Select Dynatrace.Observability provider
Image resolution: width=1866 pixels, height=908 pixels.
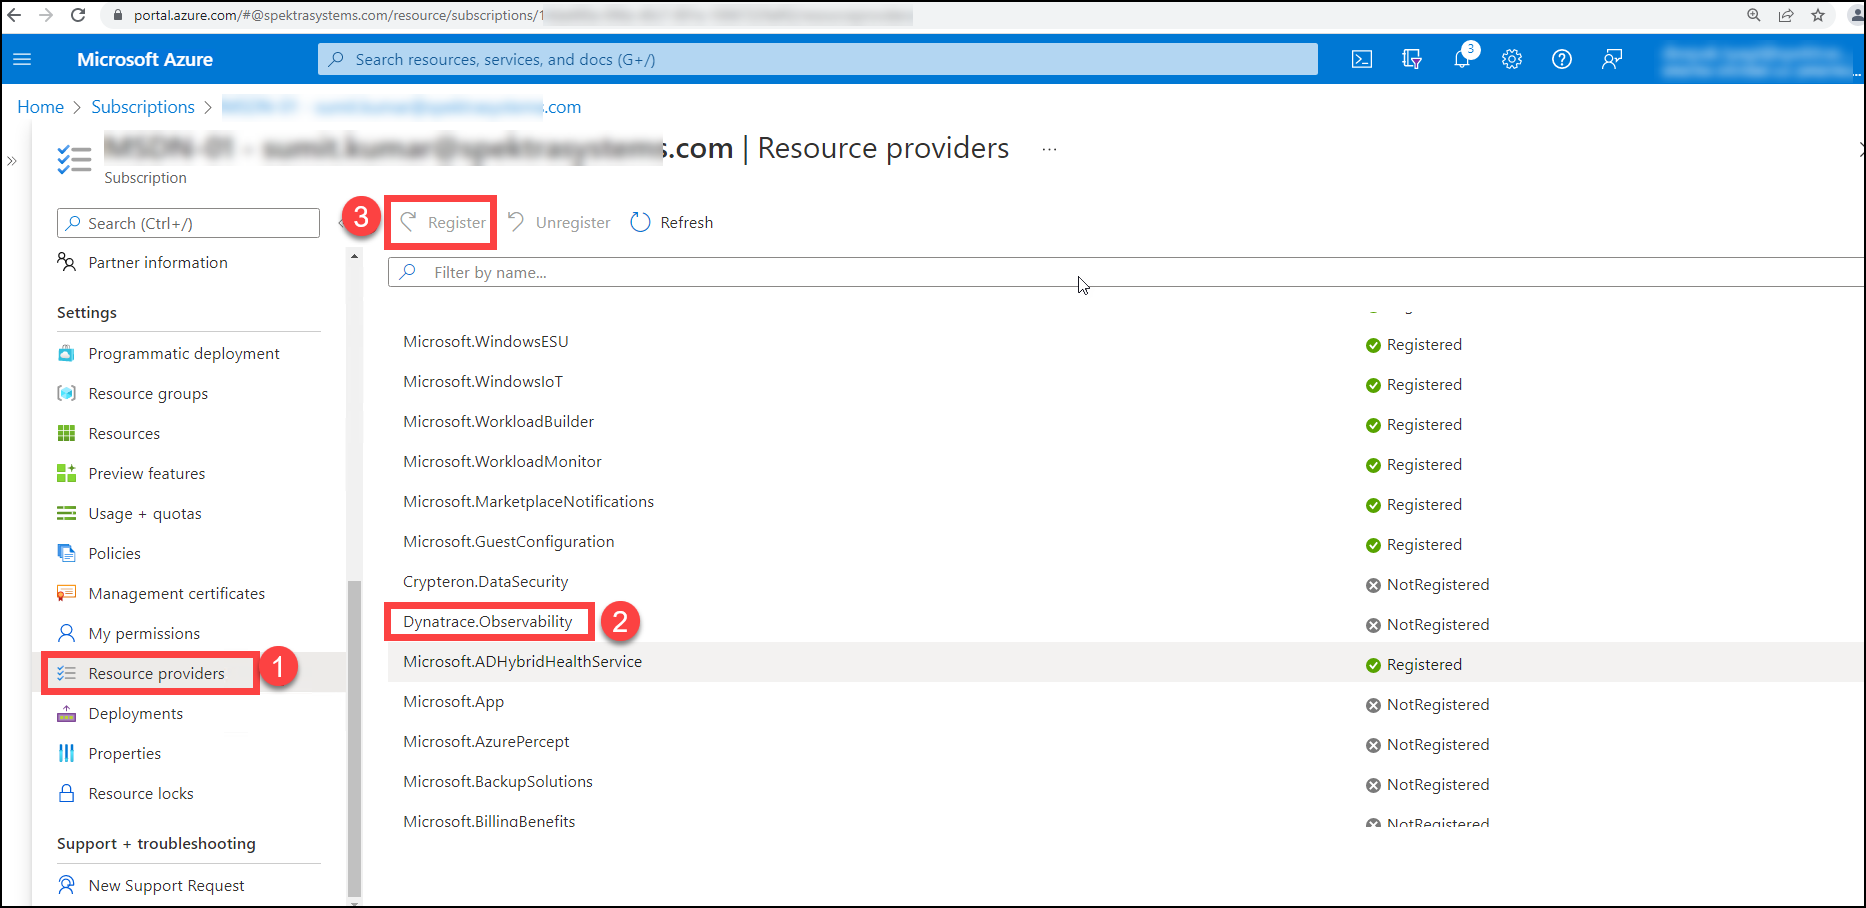pos(488,622)
